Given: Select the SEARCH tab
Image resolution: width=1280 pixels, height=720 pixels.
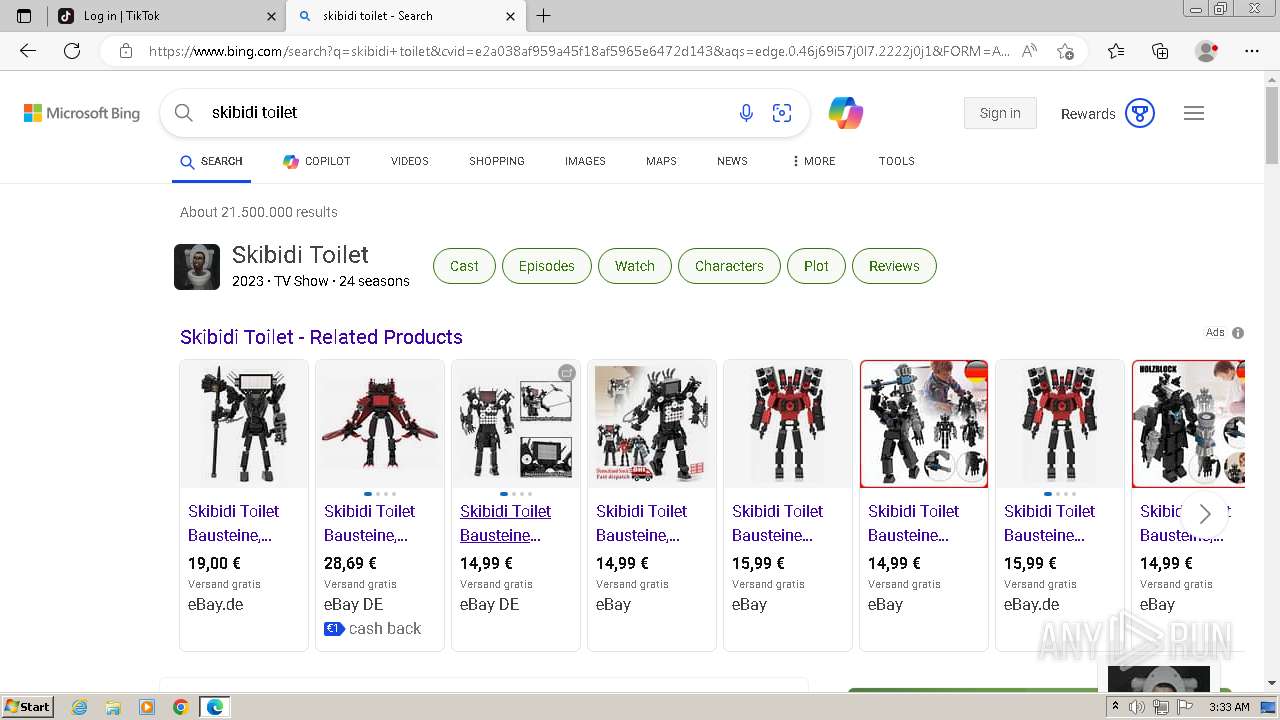Looking at the screenshot, I should 211,161.
